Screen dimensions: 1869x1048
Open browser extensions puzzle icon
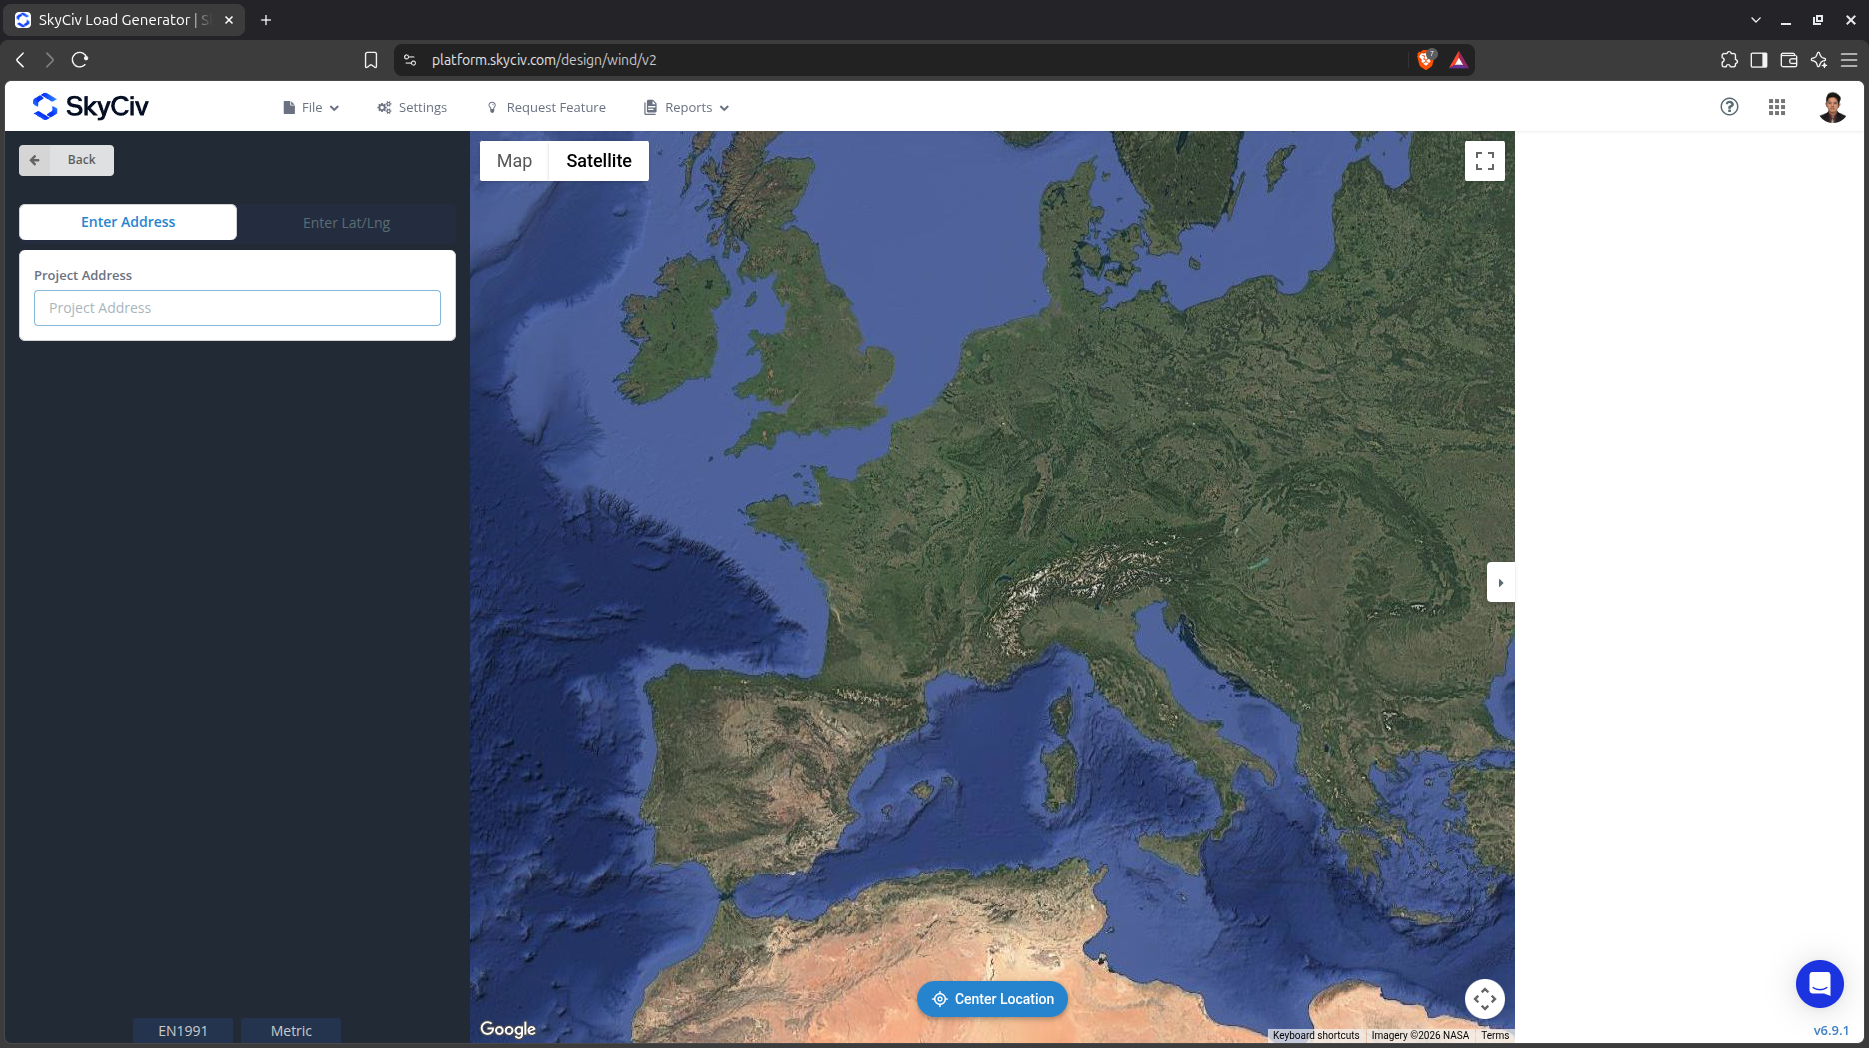coord(1729,60)
